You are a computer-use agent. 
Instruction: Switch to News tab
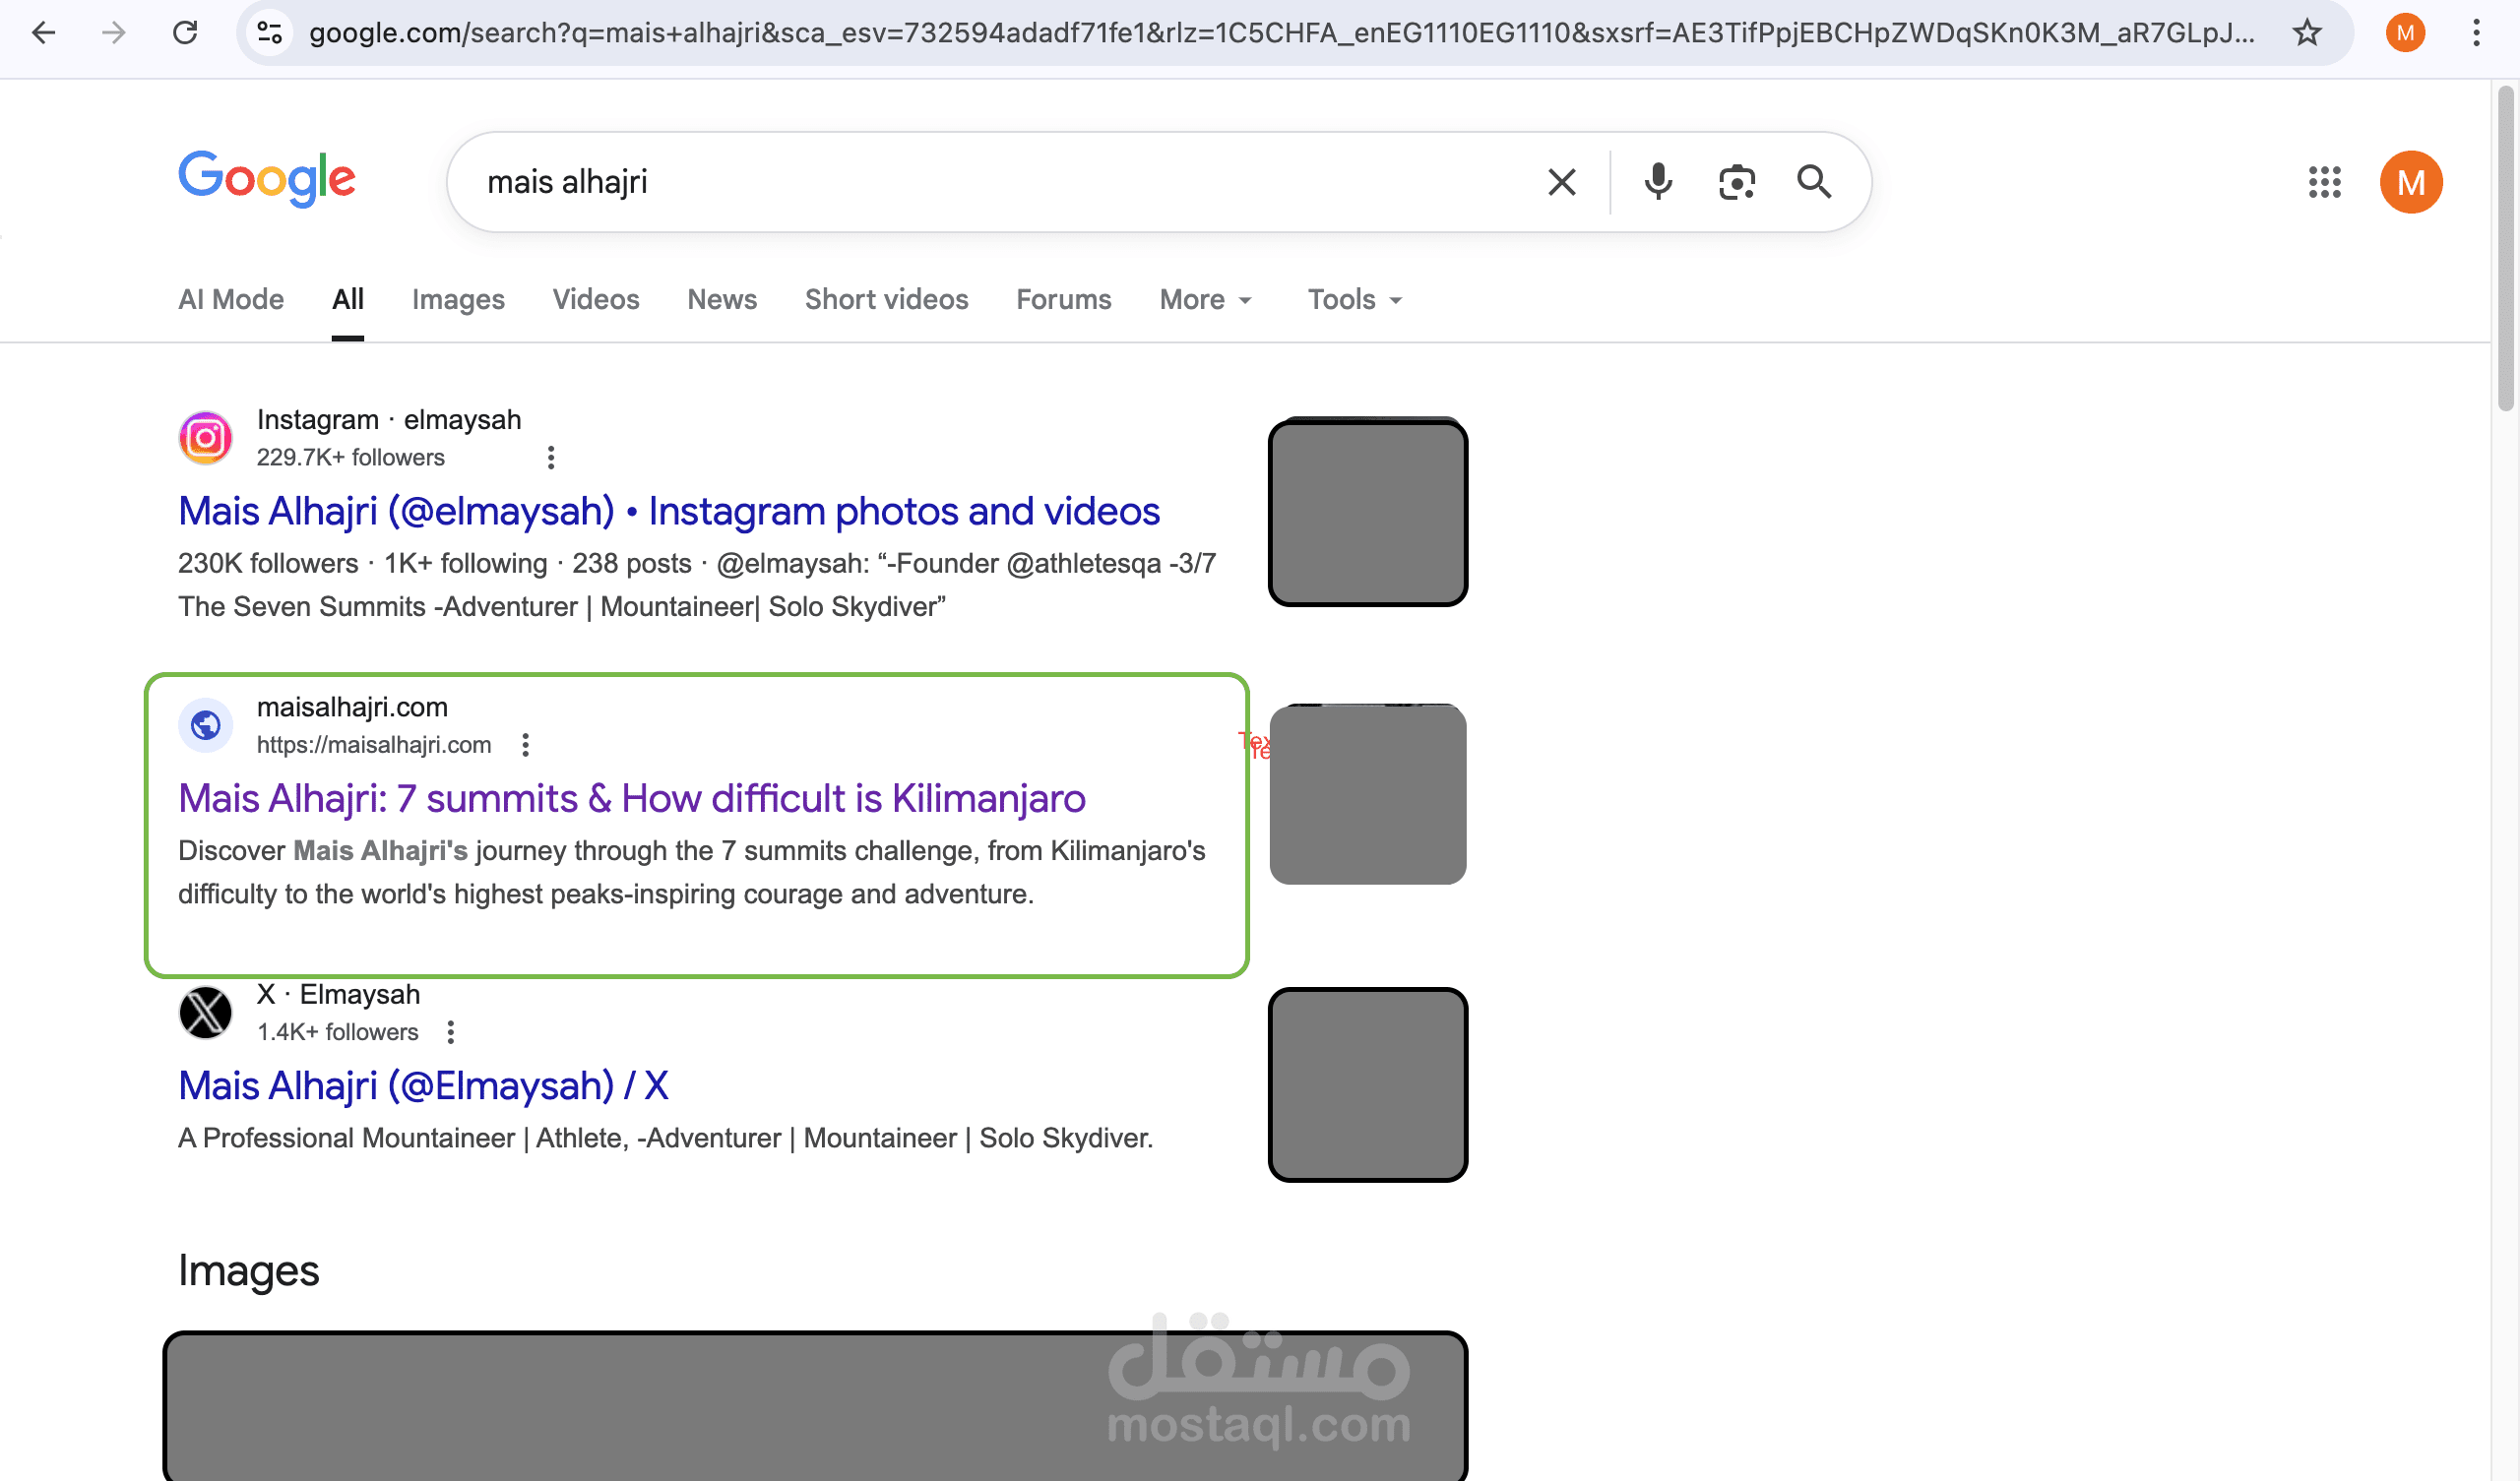click(722, 299)
